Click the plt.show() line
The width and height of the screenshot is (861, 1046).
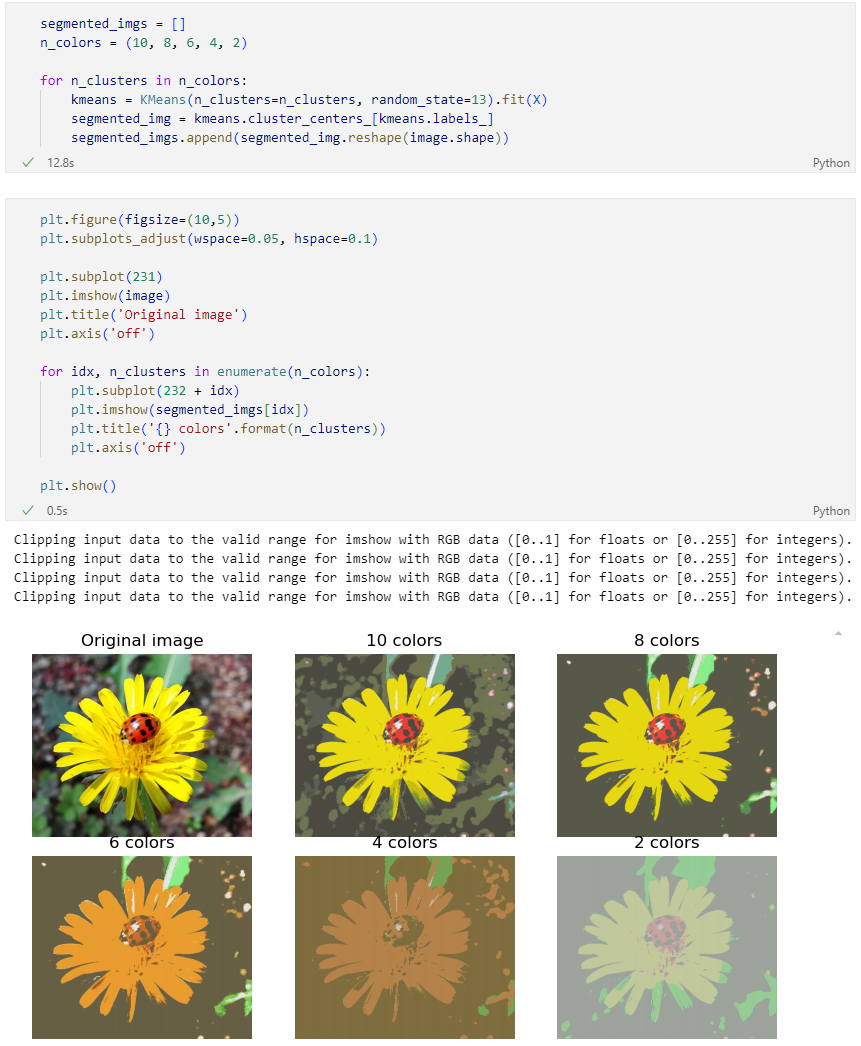click(x=78, y=486)
